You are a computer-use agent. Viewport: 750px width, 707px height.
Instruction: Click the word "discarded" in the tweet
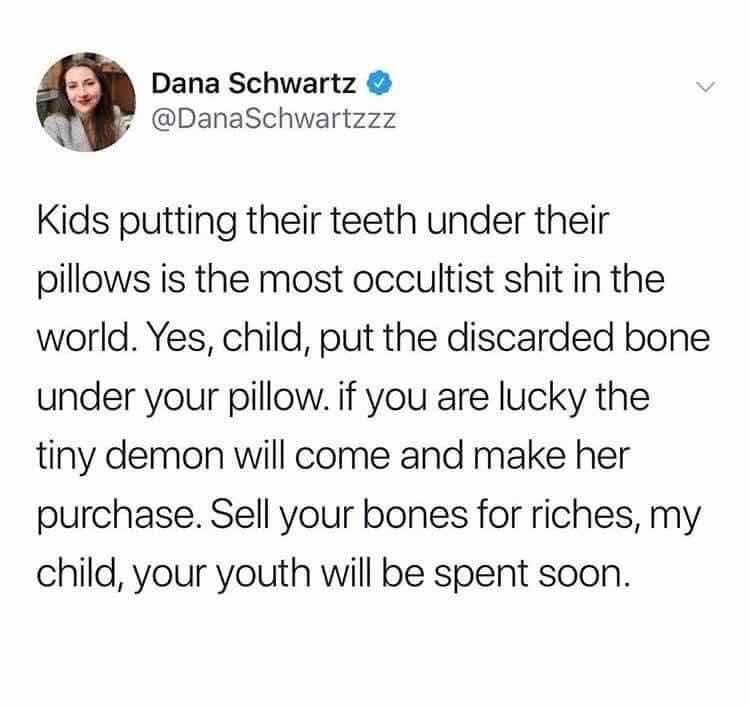click(530, 338)
